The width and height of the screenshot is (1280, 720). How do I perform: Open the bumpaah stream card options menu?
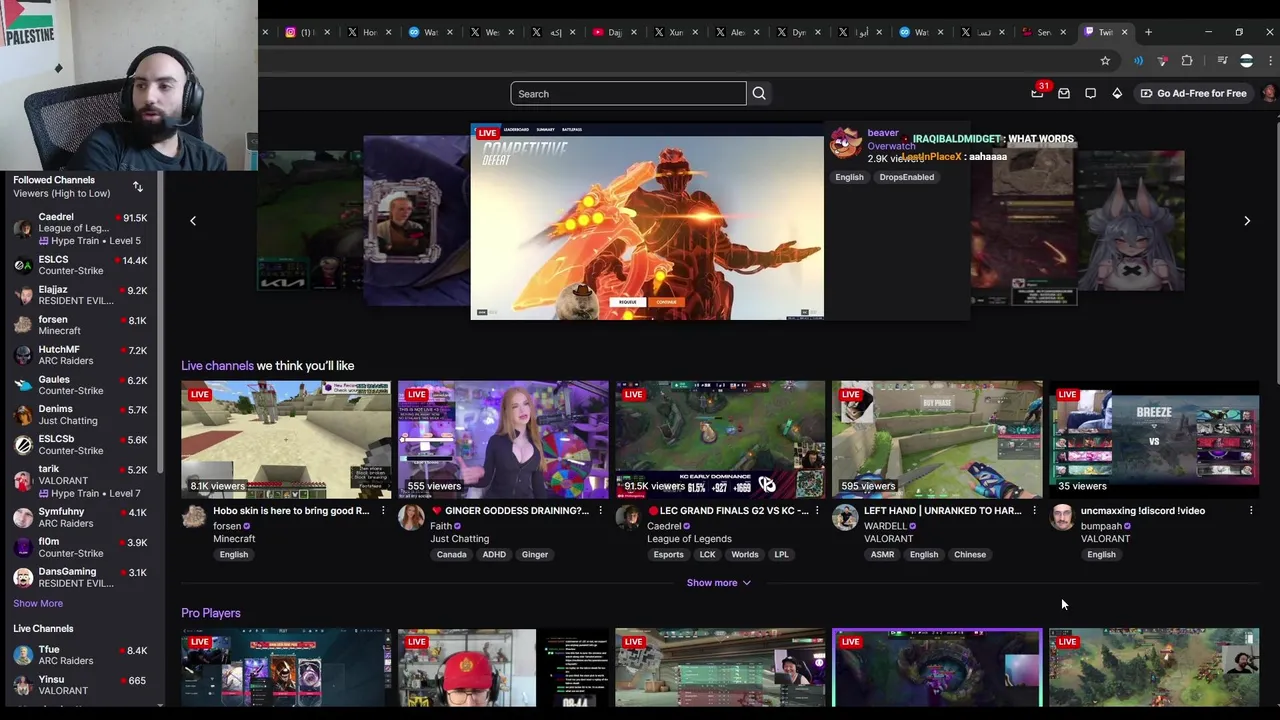1251,511
